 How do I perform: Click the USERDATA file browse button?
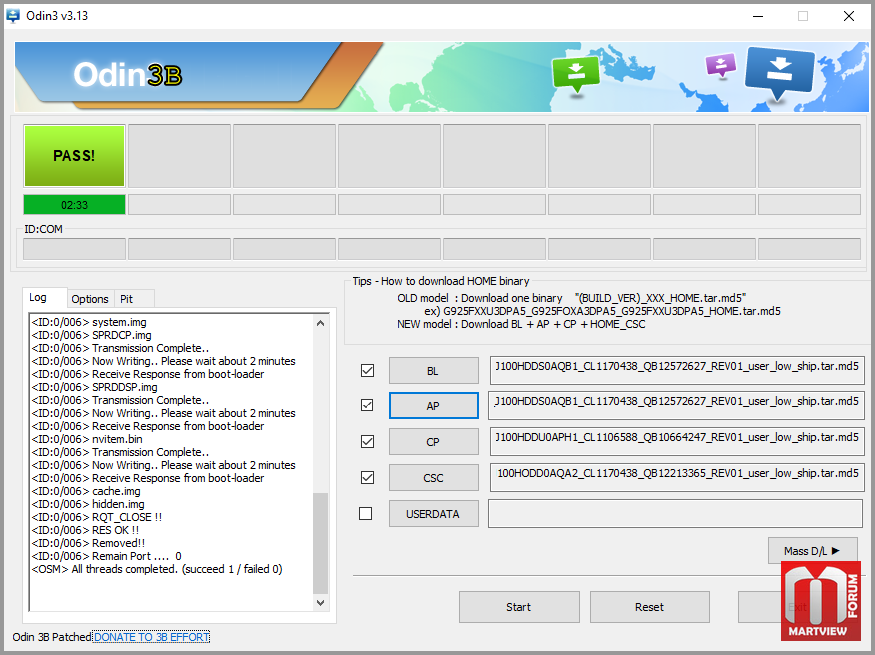coord(434,514)
